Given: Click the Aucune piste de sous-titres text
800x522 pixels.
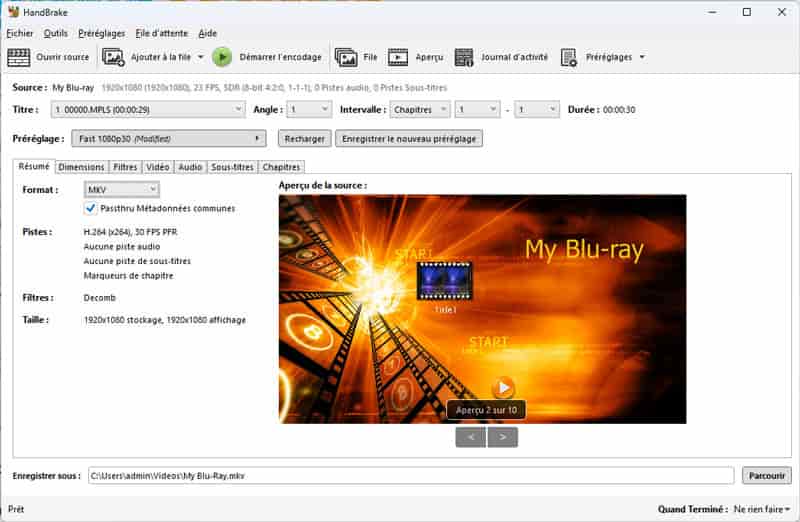Looking at the screenshot, I should coord(137,261).
